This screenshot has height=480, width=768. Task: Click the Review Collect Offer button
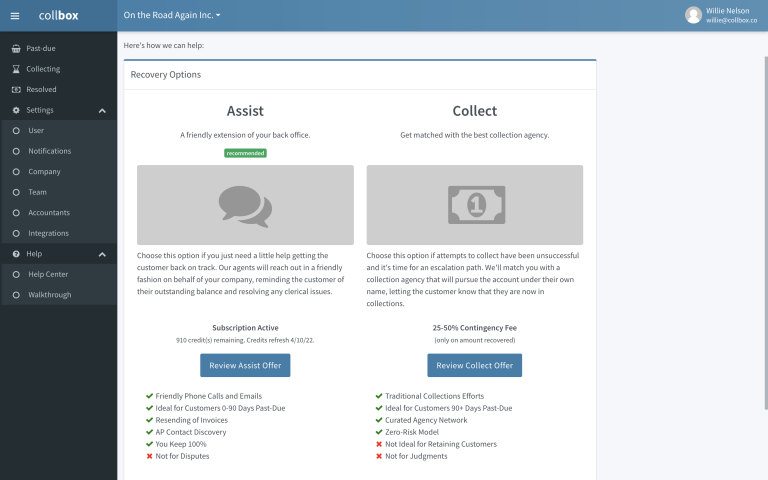475,365
